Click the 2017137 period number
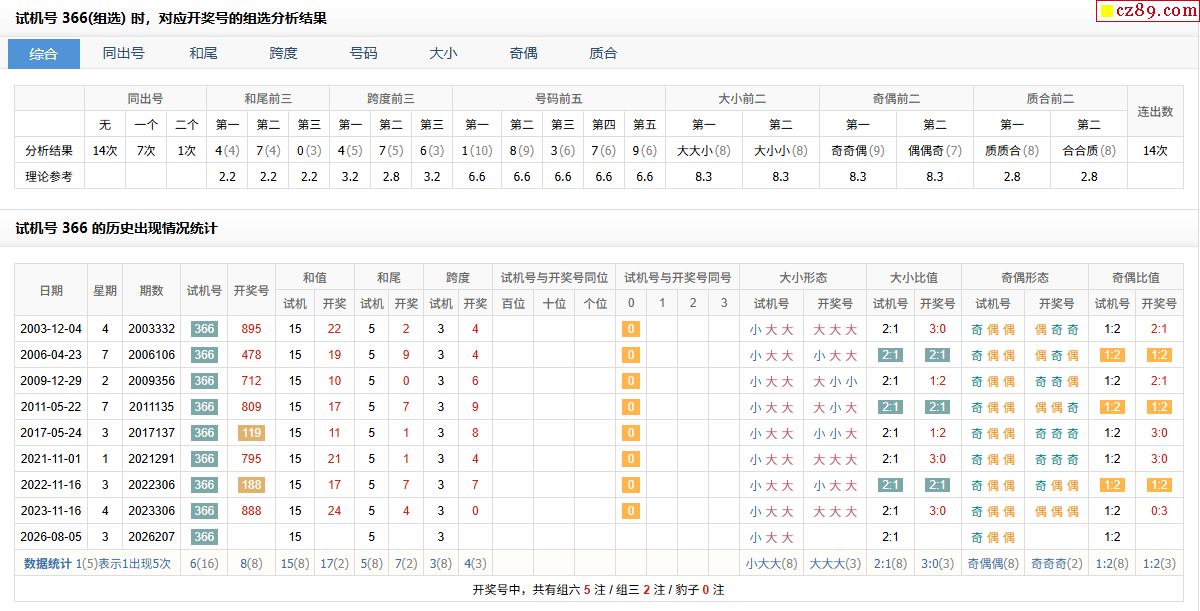The height and width of the screenshot is (611, 1200). coord(151,433)
